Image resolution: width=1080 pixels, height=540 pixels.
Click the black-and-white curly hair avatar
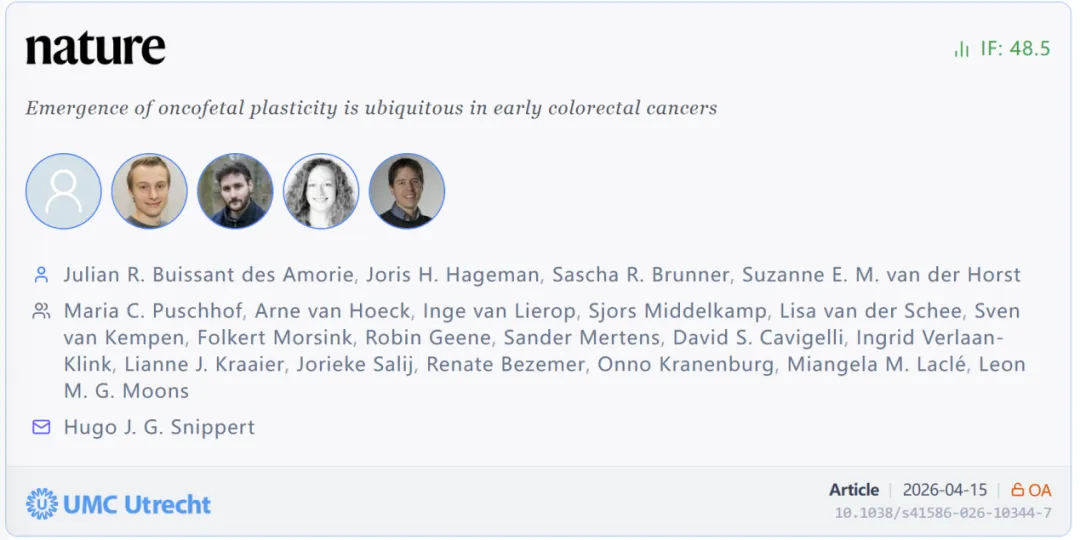coord(321,191)
